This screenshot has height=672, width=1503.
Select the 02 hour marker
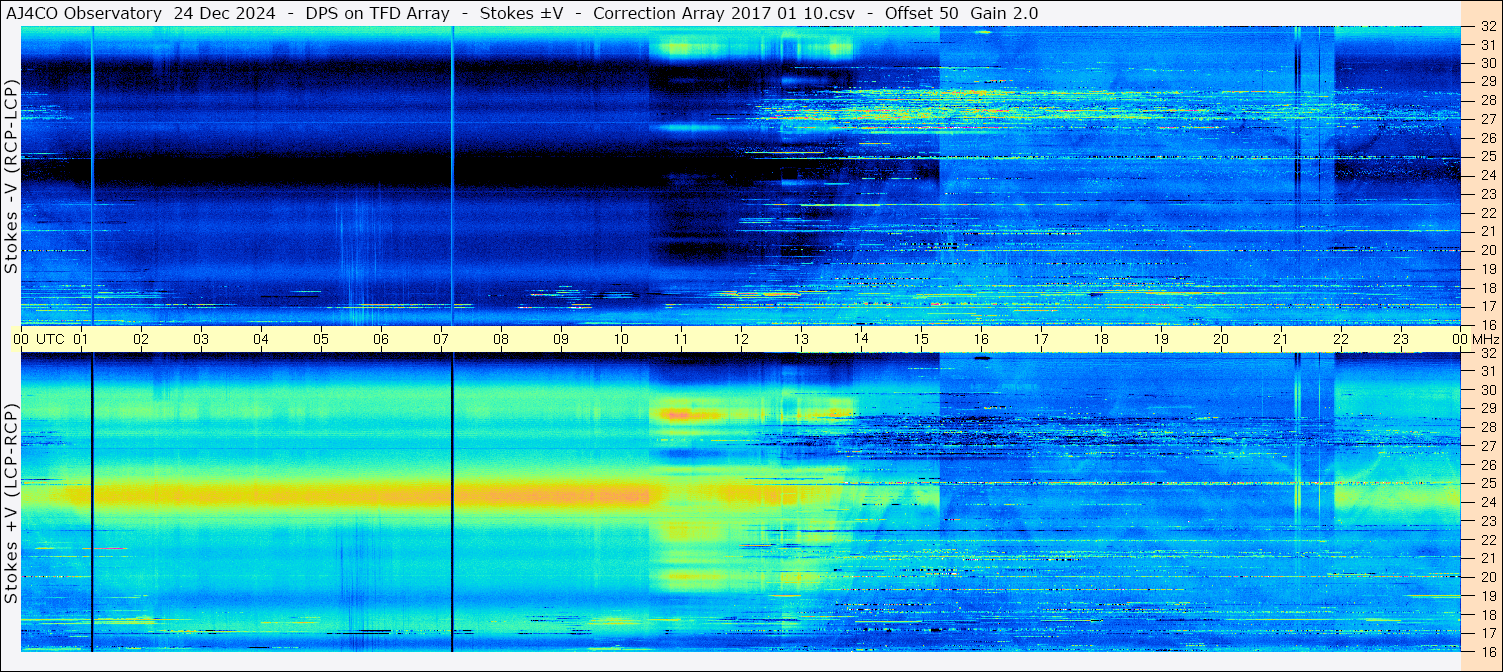tap(141, 339)
